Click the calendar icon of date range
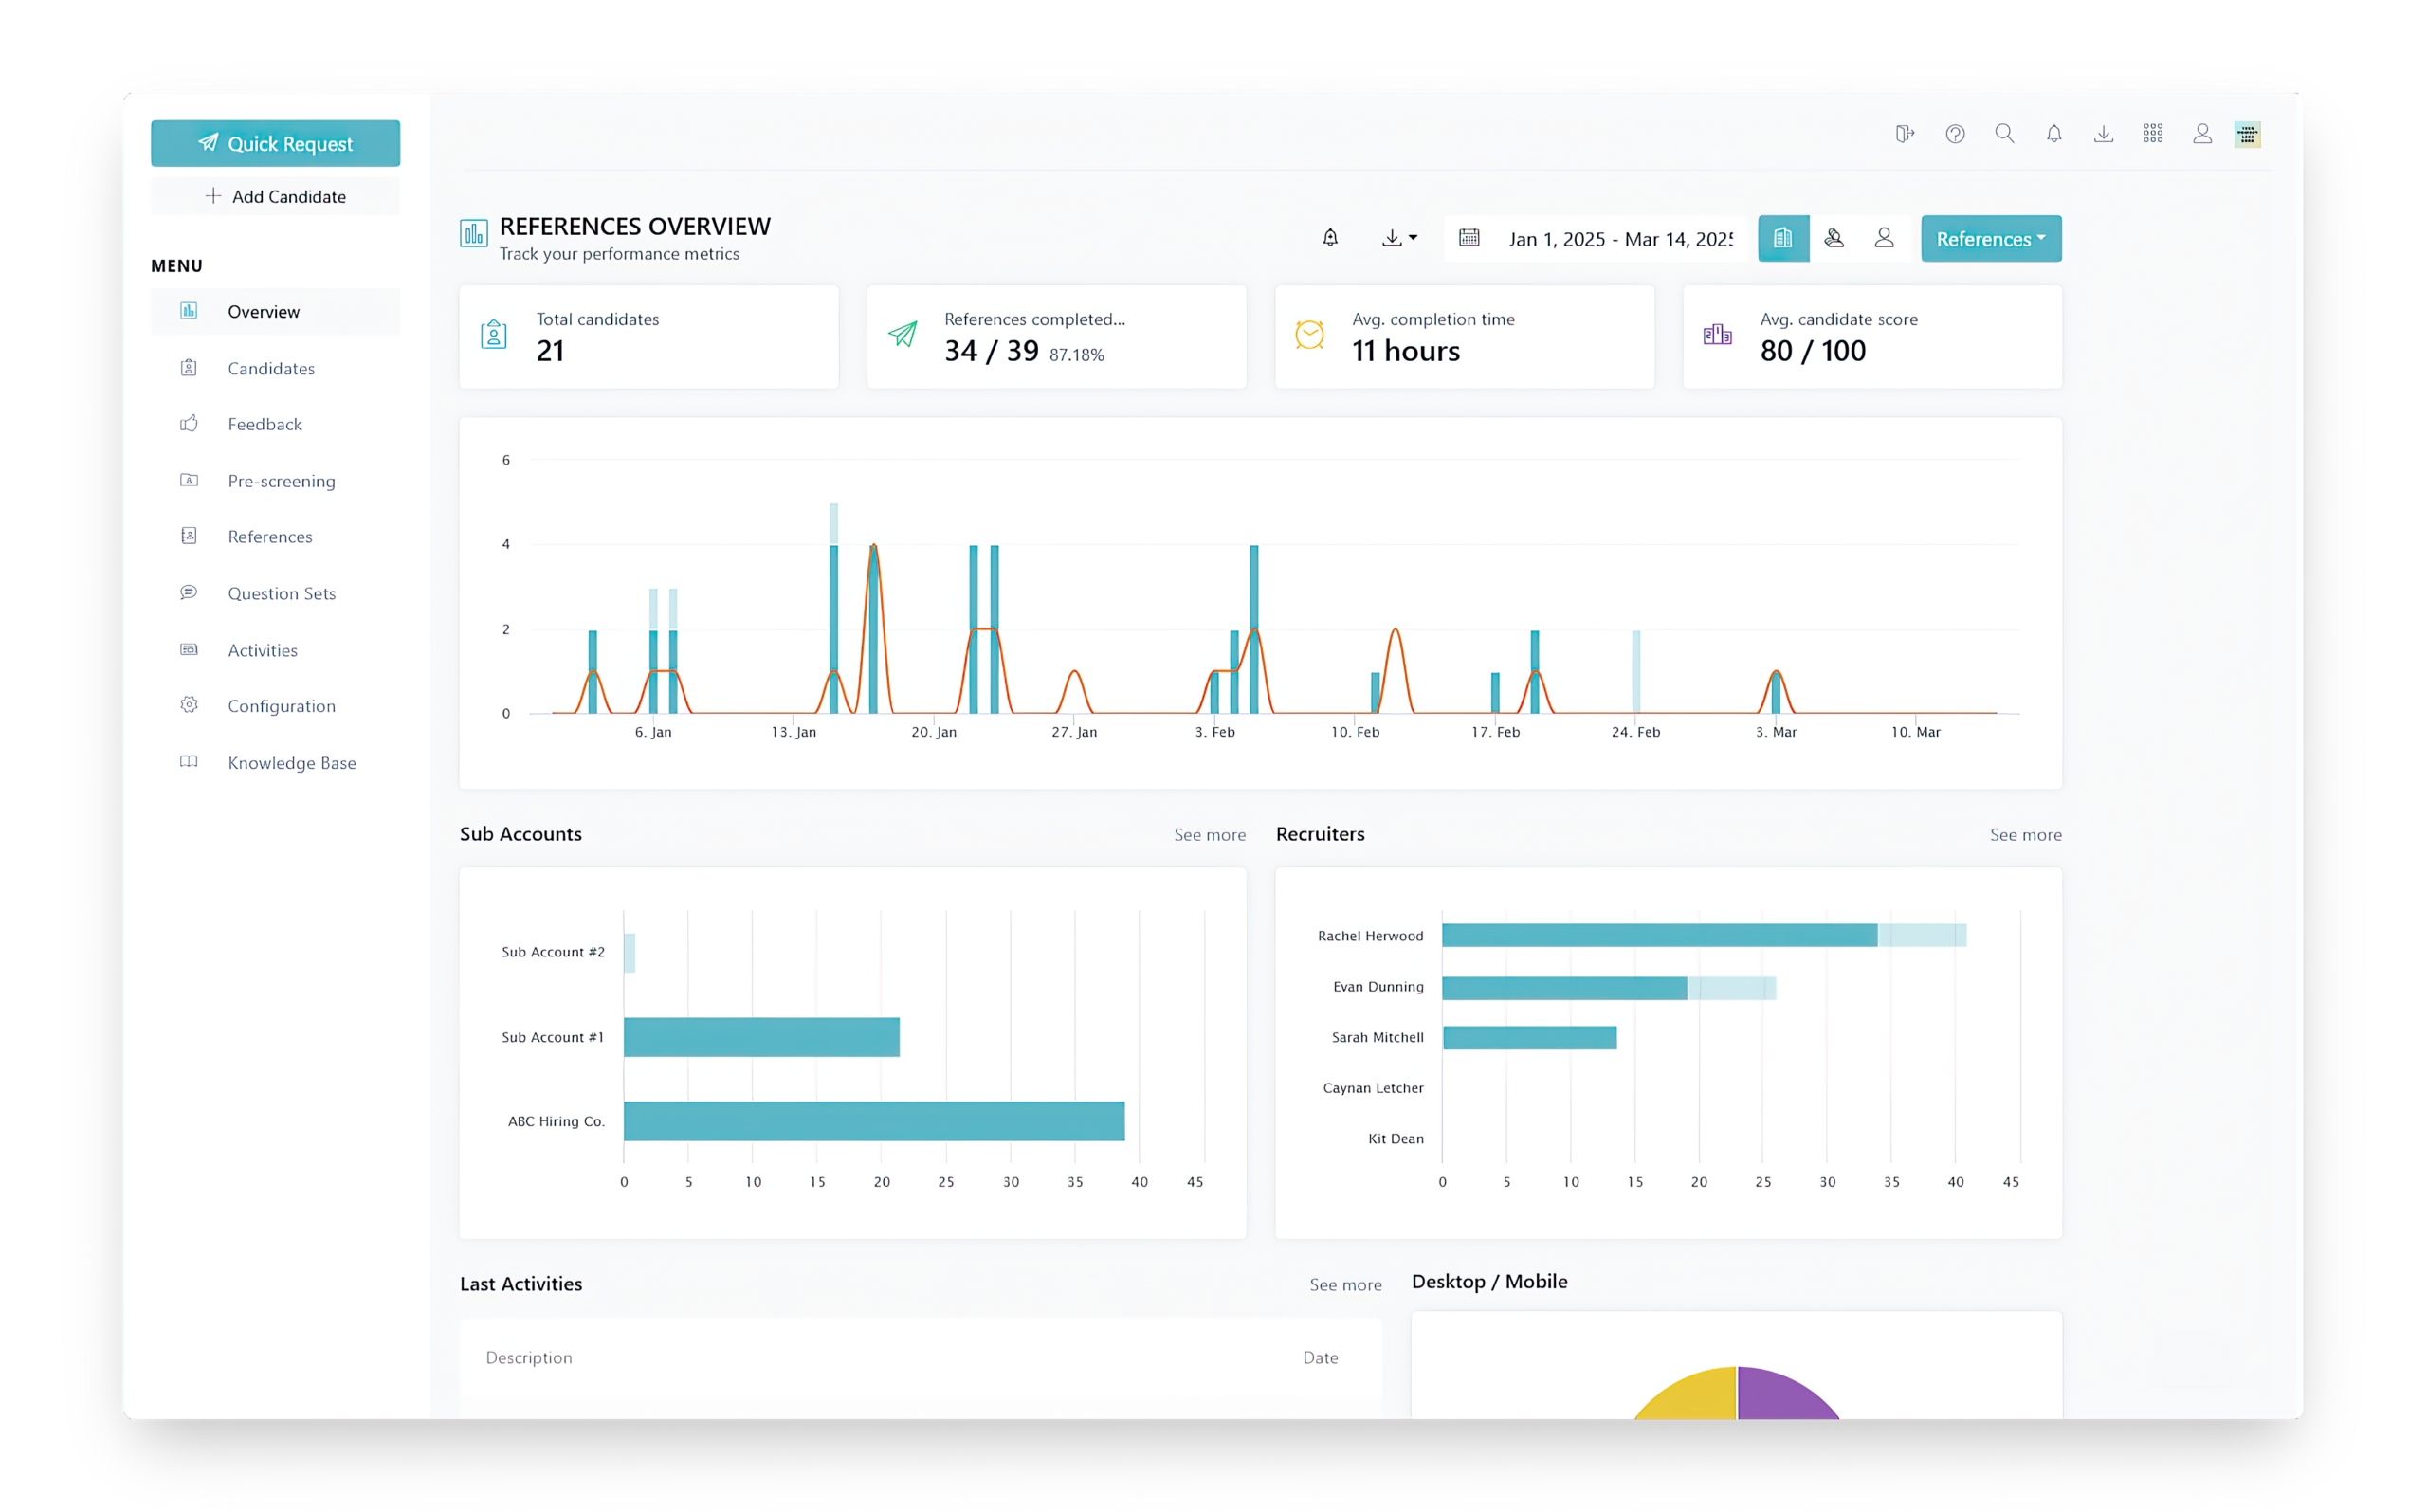The width and height of the screenshot is (2427, 1512). pos(1469,238)
